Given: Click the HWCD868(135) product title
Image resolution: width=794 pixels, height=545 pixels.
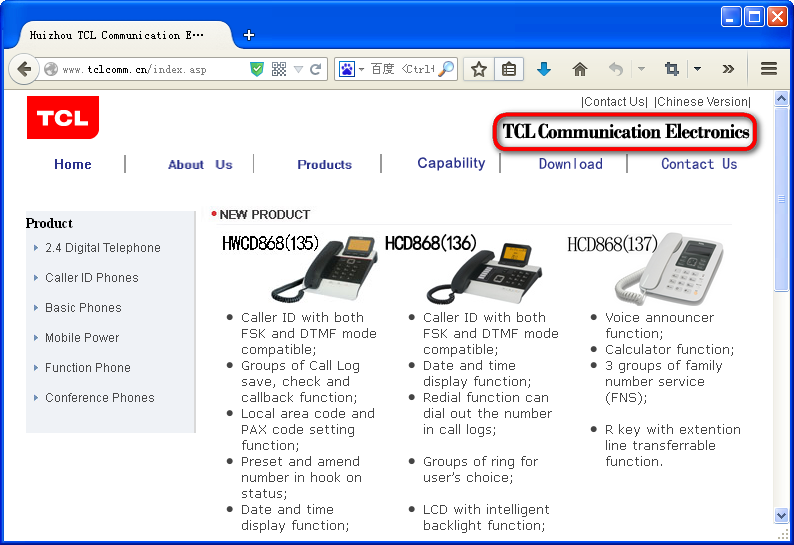Looking at the screenshot, I should pos(270,244).
